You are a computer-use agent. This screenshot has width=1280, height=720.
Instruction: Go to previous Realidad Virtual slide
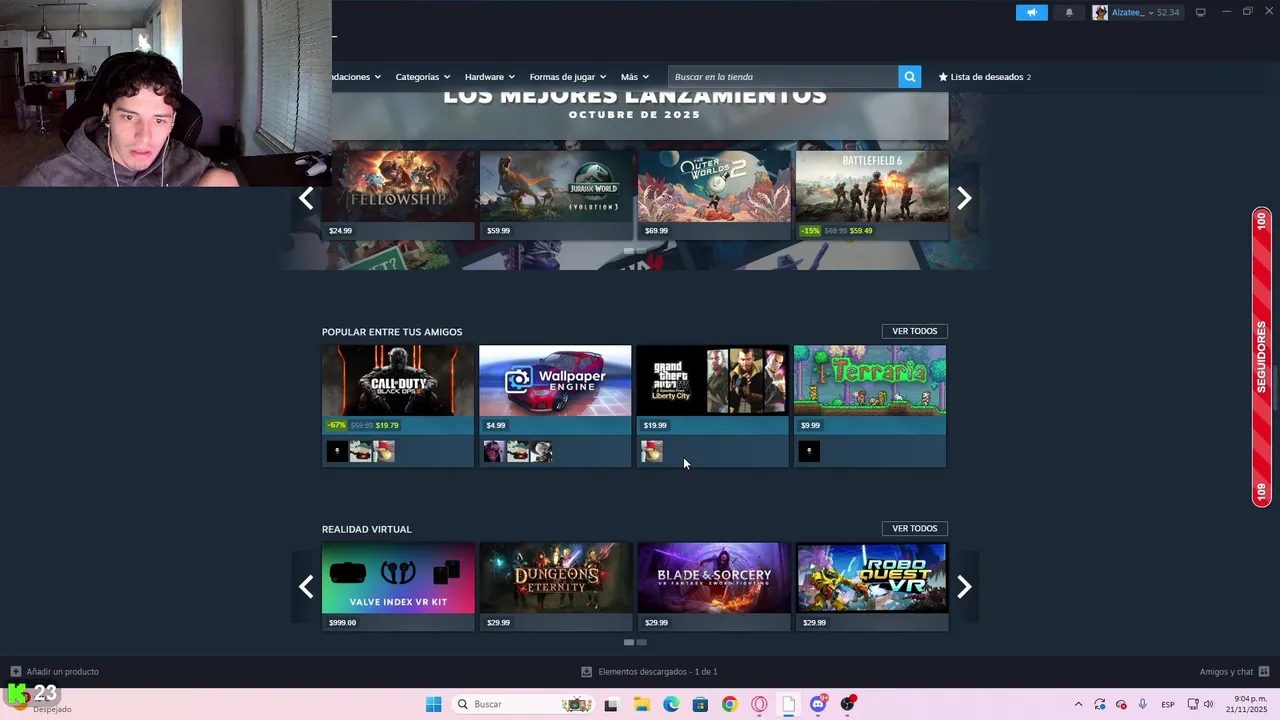coord(306,586)
